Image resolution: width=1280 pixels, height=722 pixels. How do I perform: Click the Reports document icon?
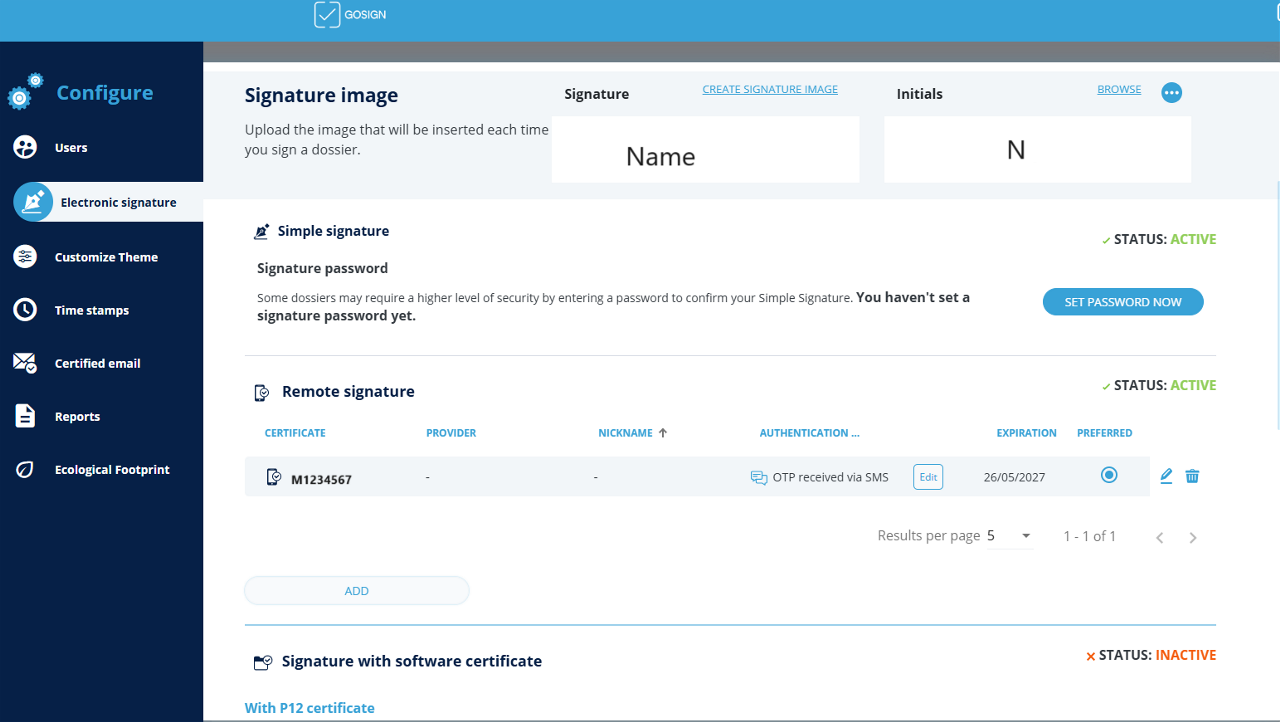[x=25, y=416]
